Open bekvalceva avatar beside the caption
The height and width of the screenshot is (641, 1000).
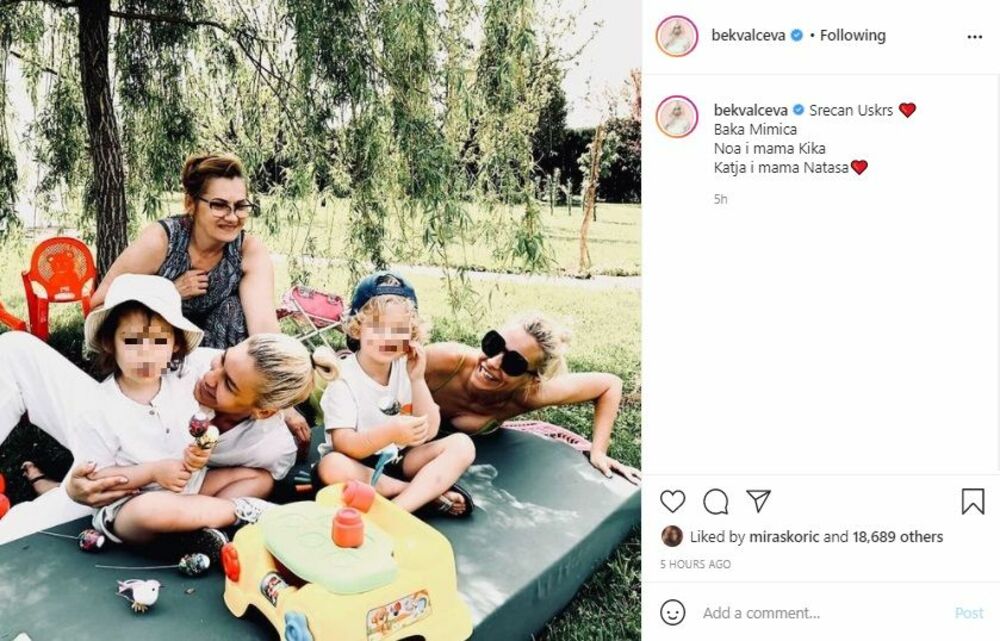coord(677,117)
